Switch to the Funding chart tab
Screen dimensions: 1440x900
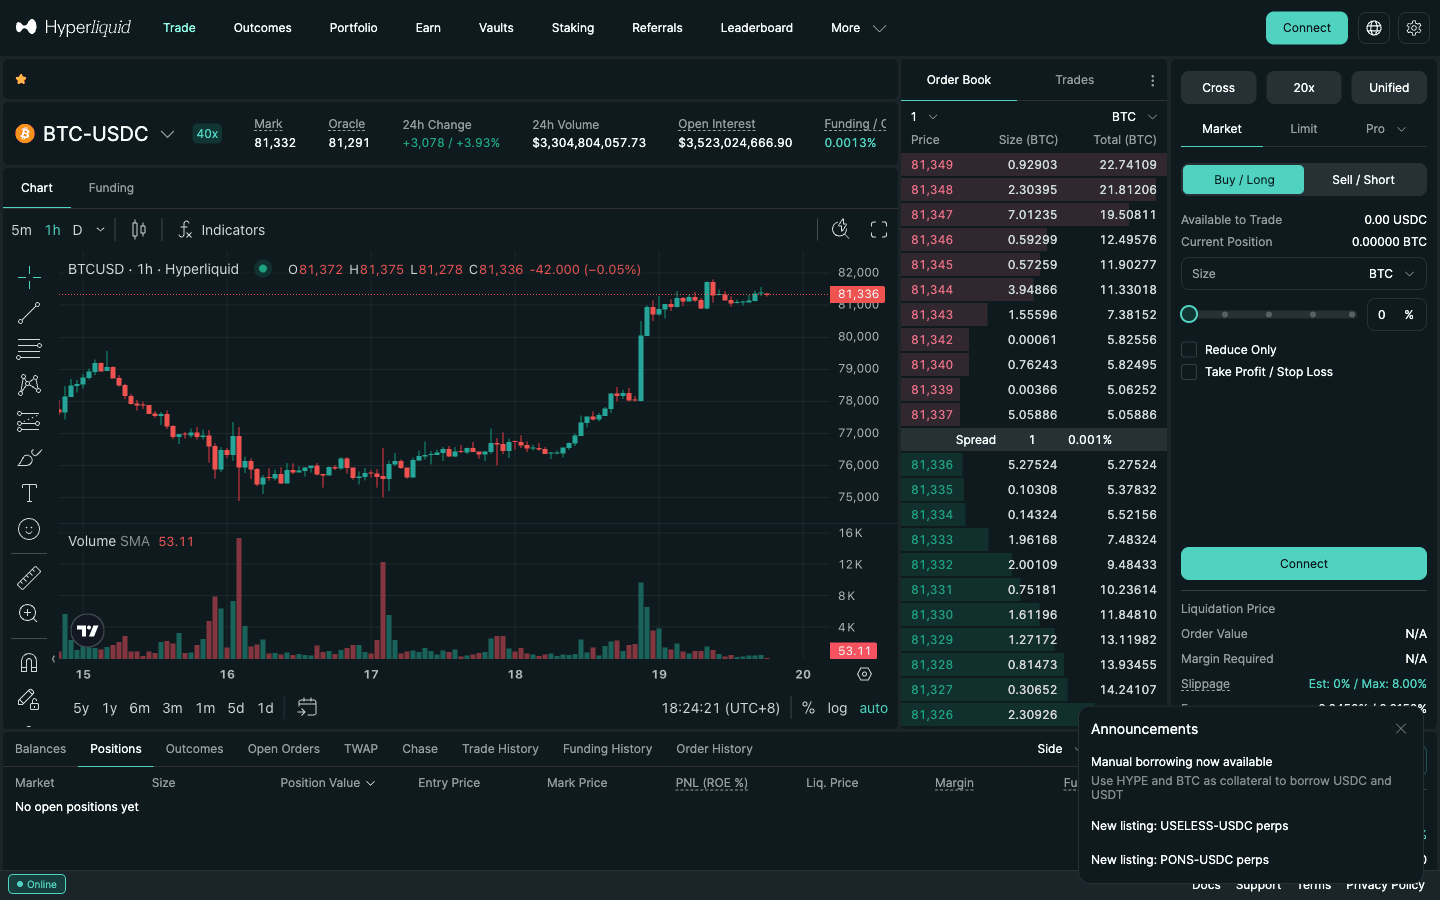(x=111, y=188)
